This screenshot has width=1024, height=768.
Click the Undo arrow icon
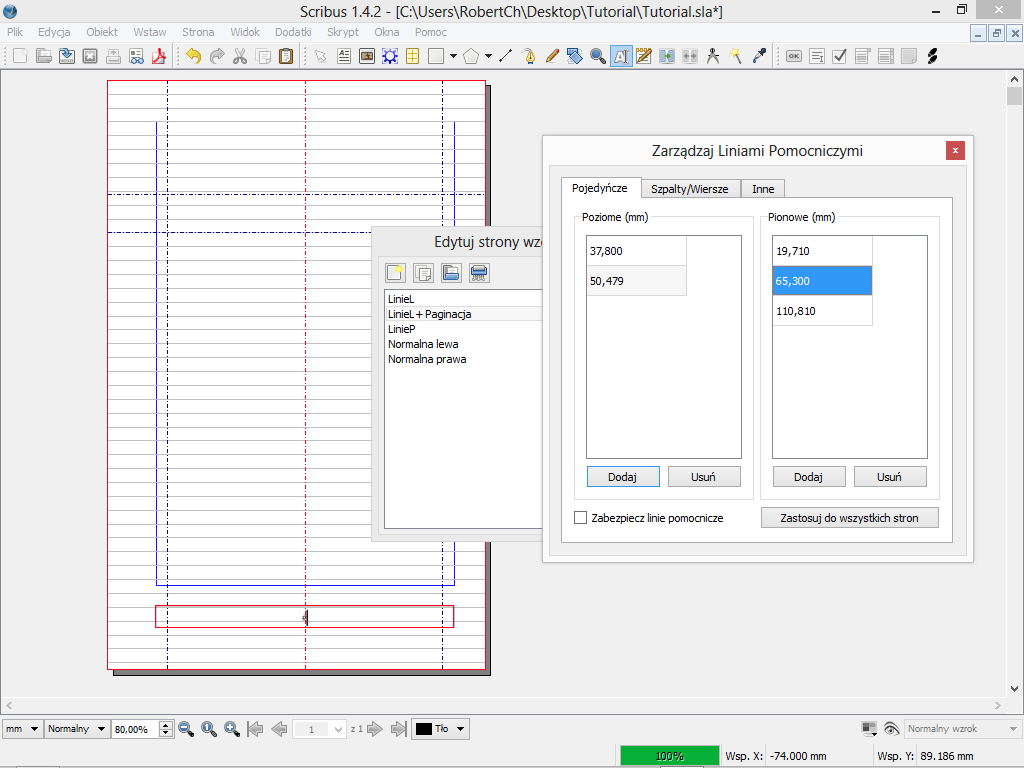[193, 56]
